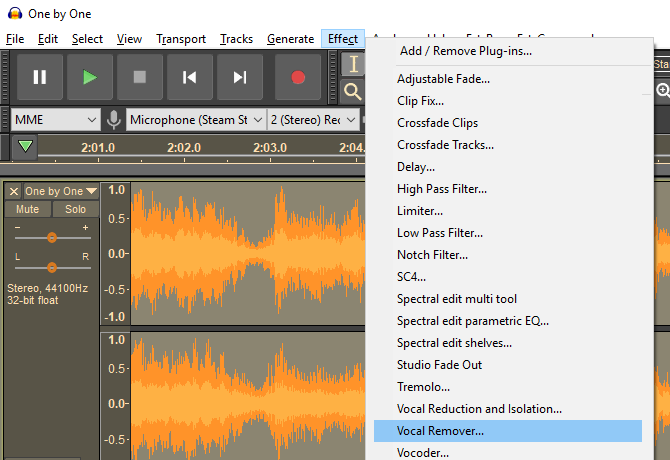Mute the One by One track

click(x=27, y=209)
